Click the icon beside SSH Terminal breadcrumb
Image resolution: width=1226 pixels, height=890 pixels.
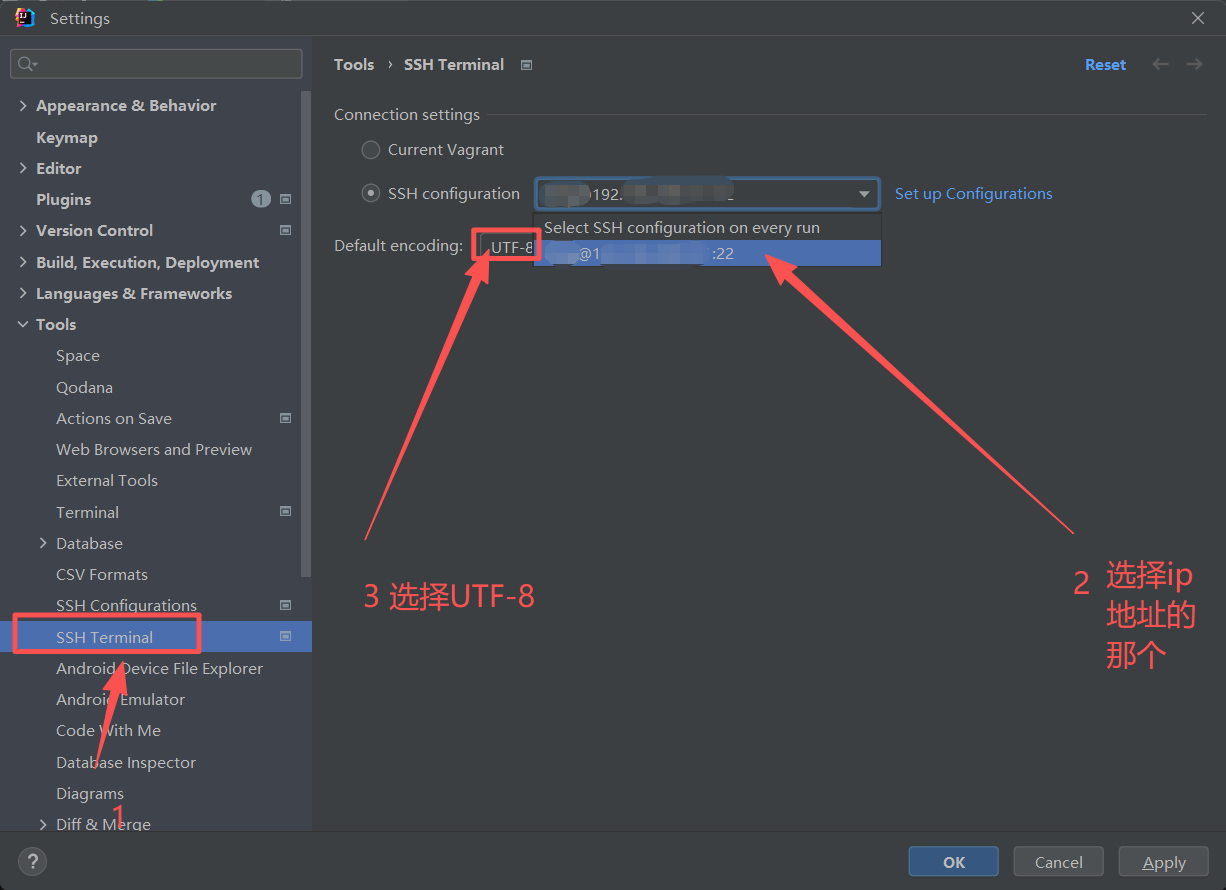[x=526, y=65]
